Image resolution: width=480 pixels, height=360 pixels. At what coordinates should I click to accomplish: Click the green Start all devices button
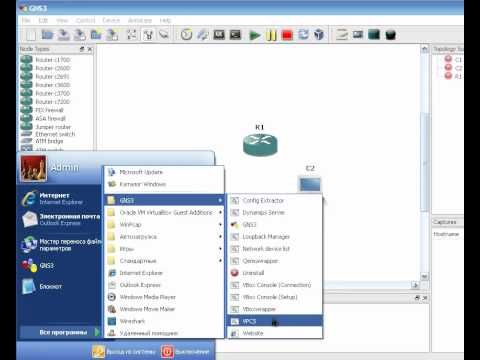(255, 35)
